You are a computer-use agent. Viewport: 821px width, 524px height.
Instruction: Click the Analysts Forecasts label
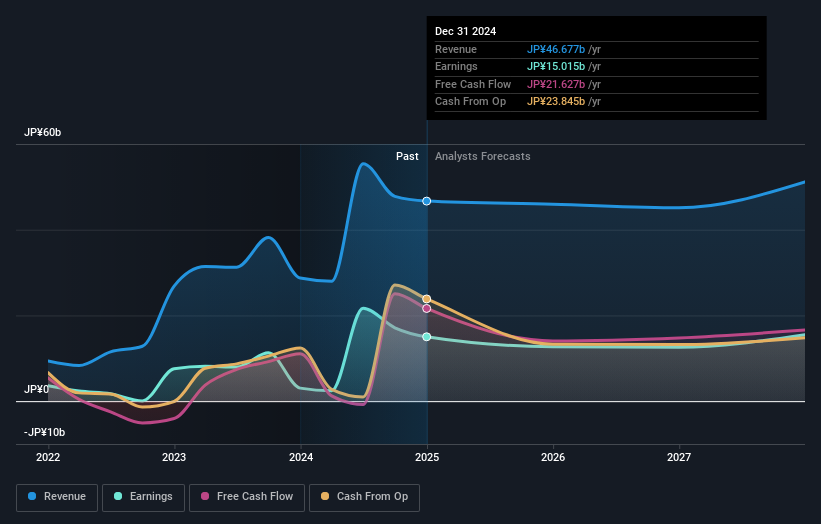pos(483,157)
